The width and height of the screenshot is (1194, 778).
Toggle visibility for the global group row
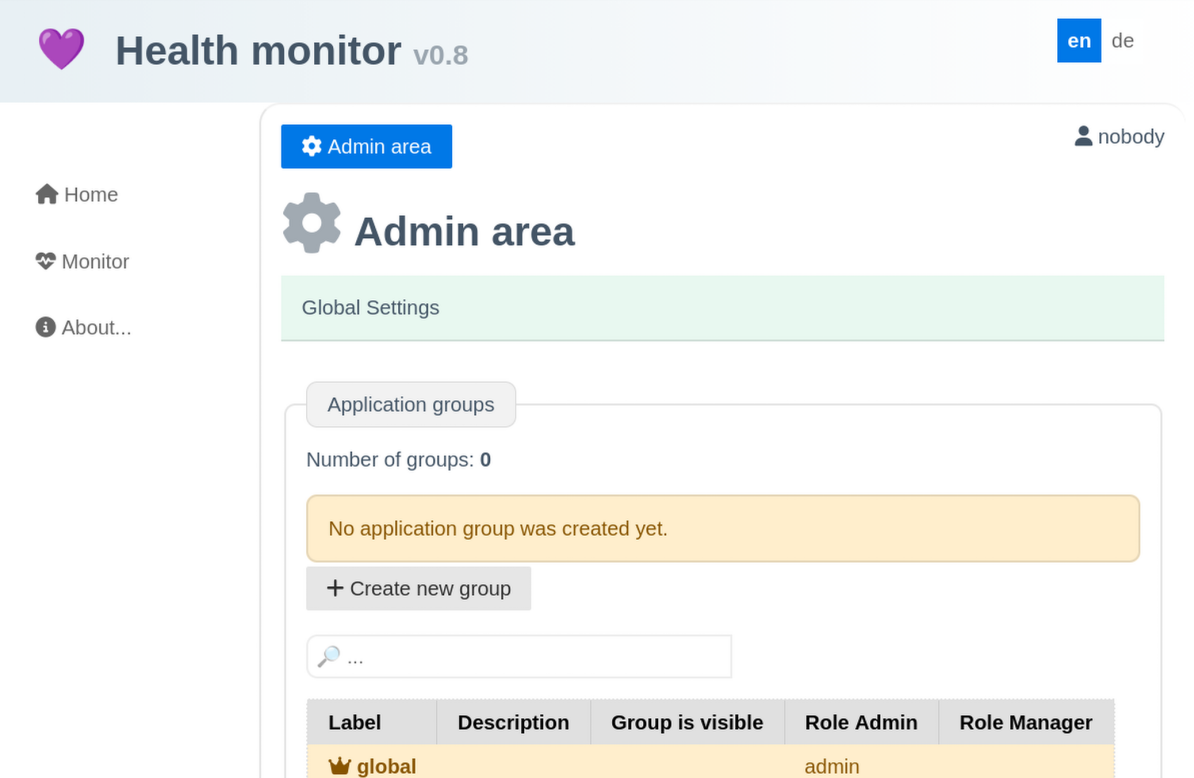[687, 766]
